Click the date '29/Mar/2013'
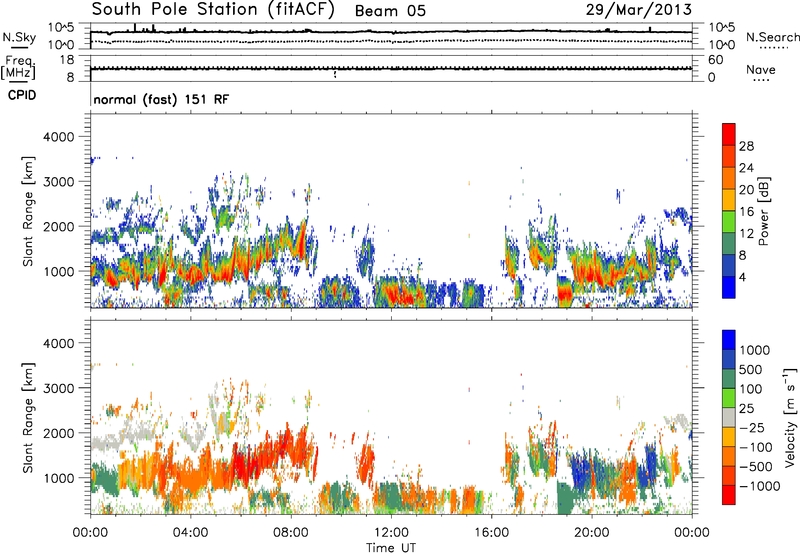The width and height of the screenshot is (800, 554). tap(639, 9)
